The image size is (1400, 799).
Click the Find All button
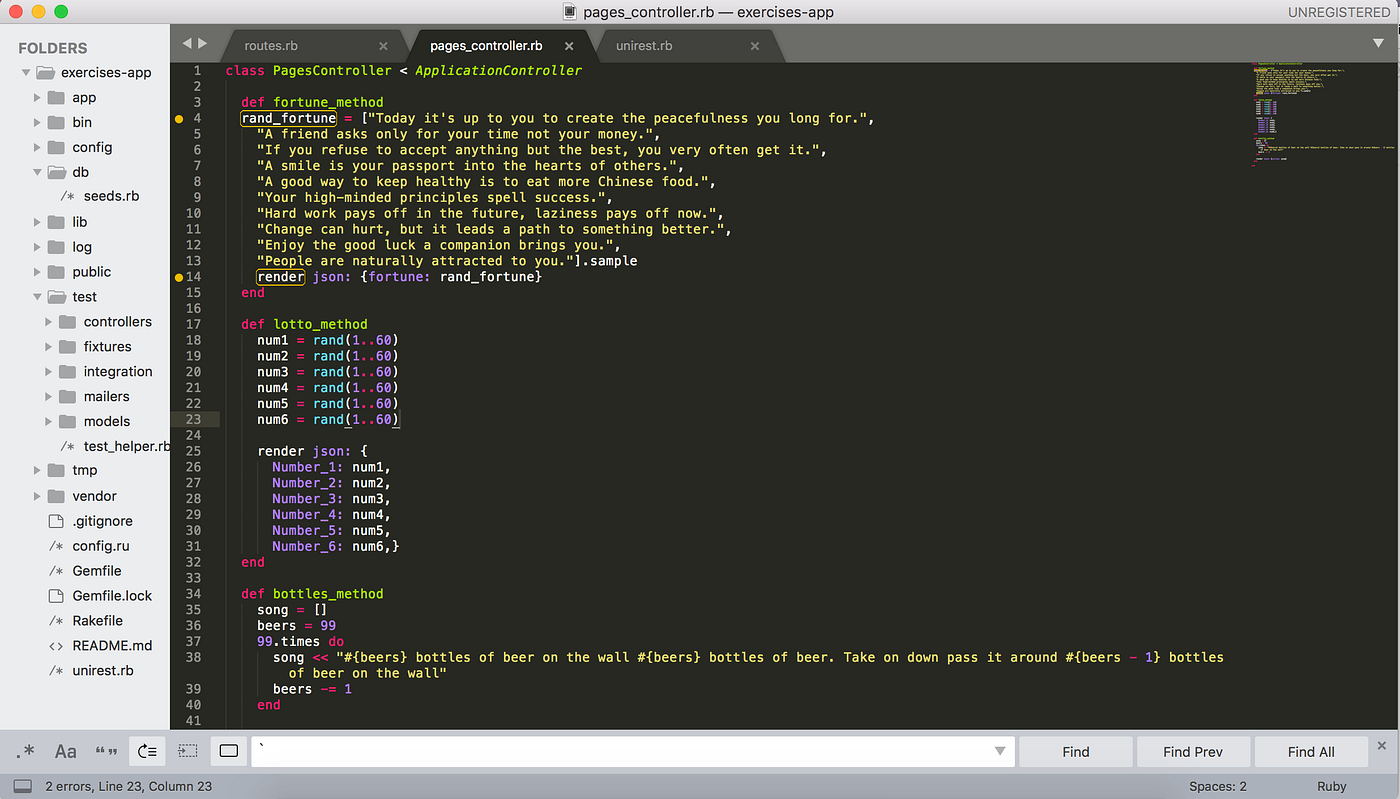click(1311, 751)
